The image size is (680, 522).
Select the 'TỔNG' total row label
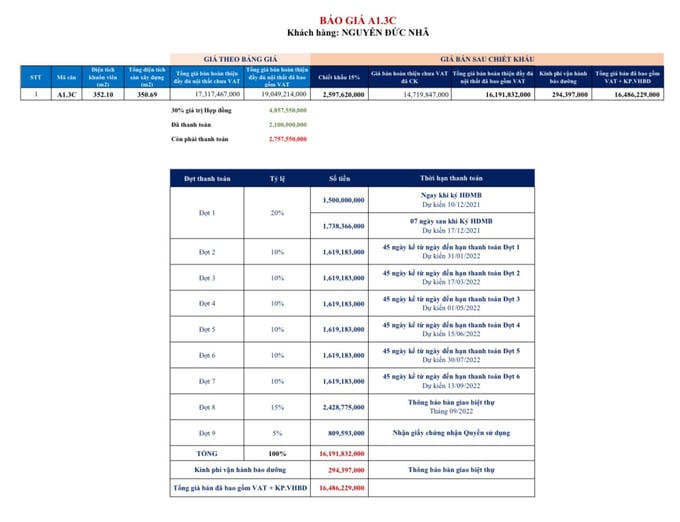pyautogui.click(x=207, y=453)
